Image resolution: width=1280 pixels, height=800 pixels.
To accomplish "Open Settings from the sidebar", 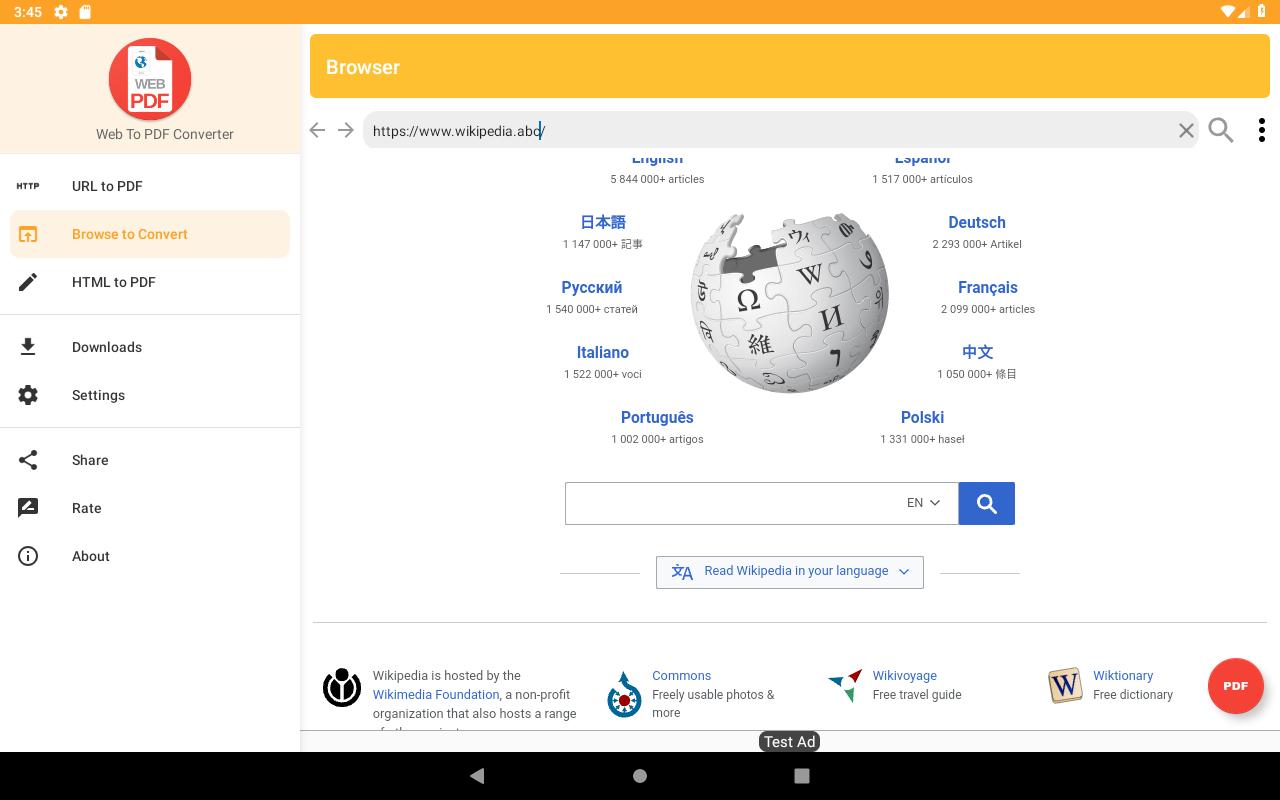I will pos(98,395).
